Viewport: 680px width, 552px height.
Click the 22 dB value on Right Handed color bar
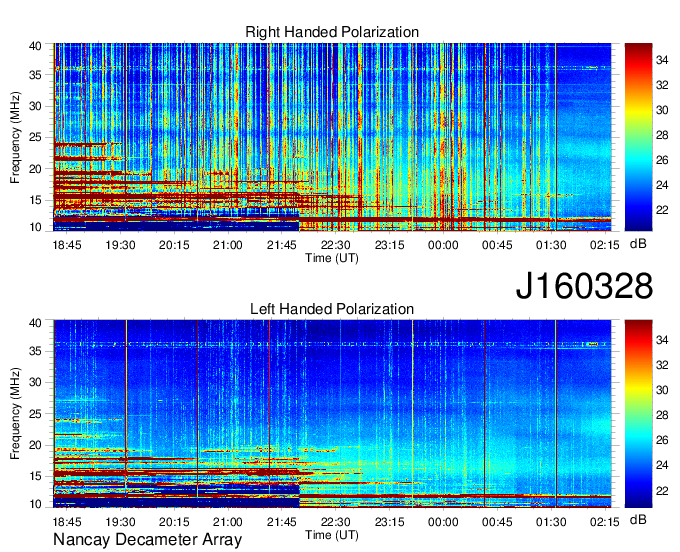662,210
